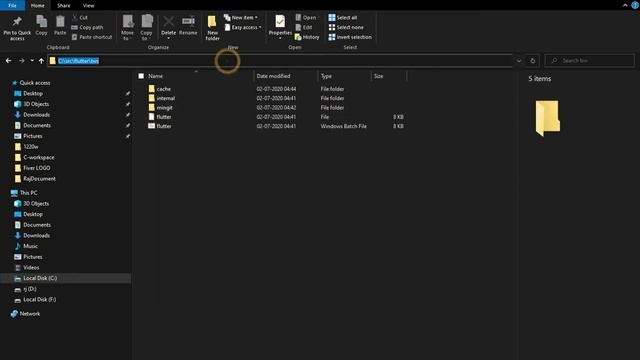
Task: Open recent locations dropdown arrow
Action: click(x=32, y=61)
